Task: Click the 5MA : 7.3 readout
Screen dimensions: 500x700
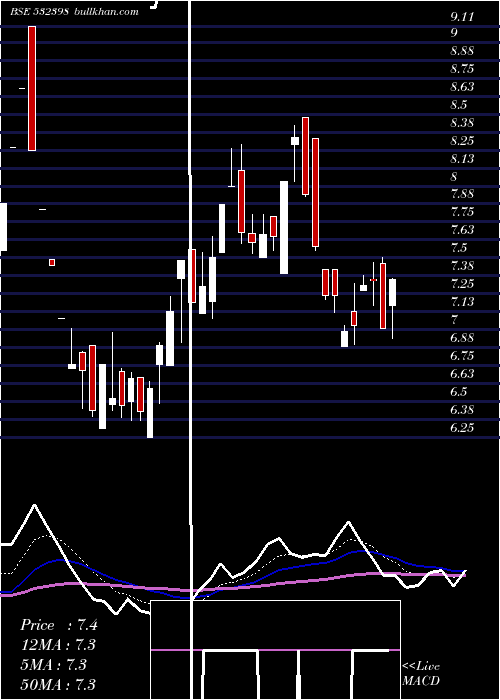Action: coord(54,665)
